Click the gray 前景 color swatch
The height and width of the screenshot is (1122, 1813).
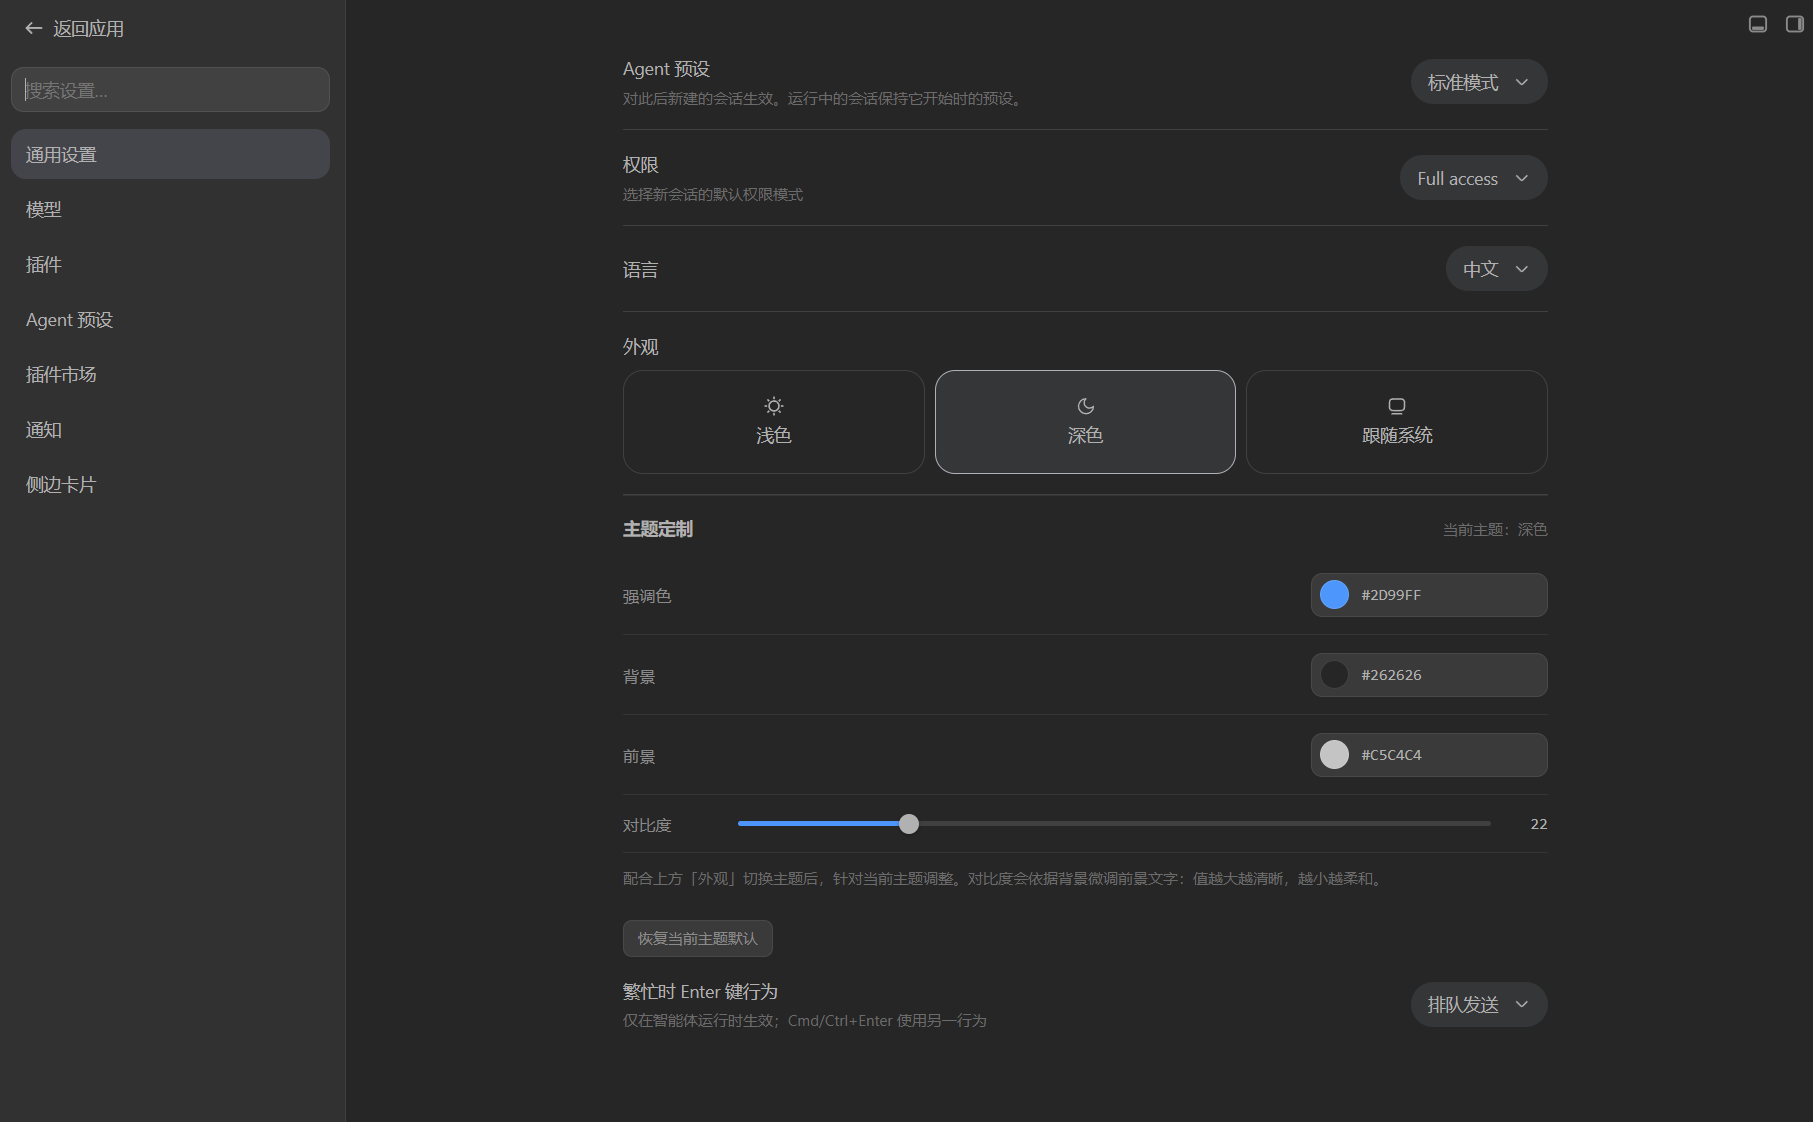pyautogui.click(x=1334, y=755)
